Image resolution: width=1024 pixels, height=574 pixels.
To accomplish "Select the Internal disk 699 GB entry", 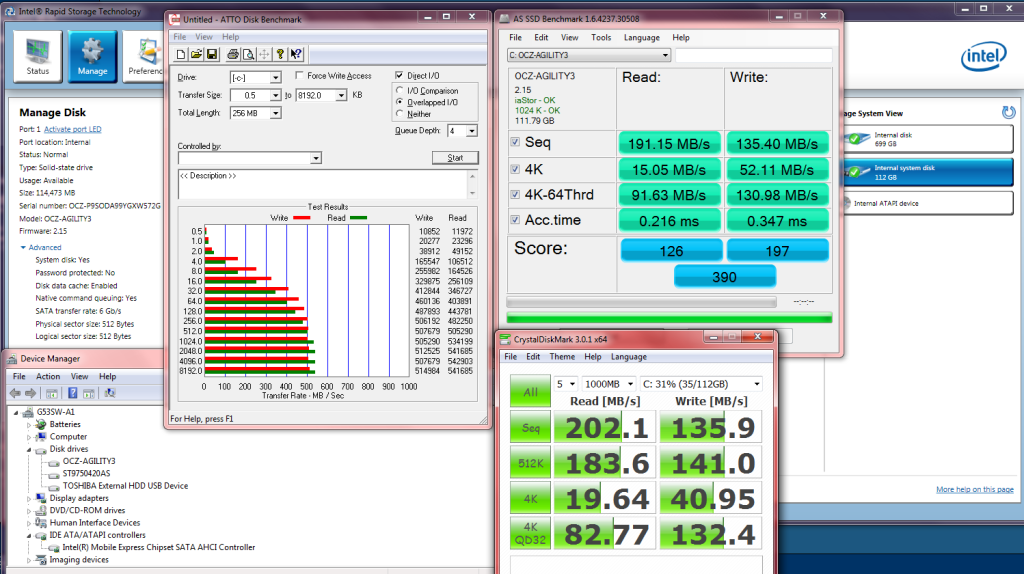I will coord(926,138).
